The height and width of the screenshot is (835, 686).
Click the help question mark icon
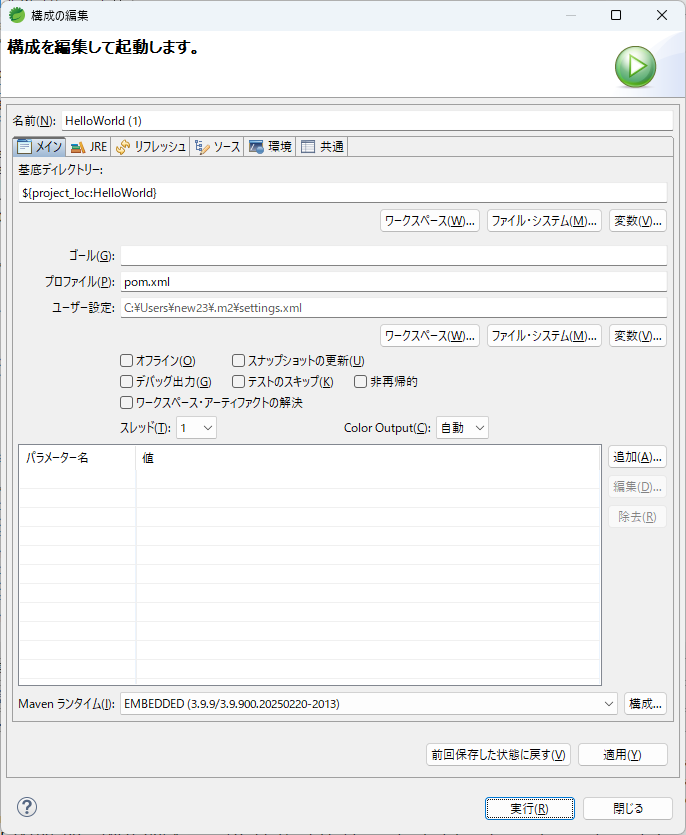(x=27, y=807)
